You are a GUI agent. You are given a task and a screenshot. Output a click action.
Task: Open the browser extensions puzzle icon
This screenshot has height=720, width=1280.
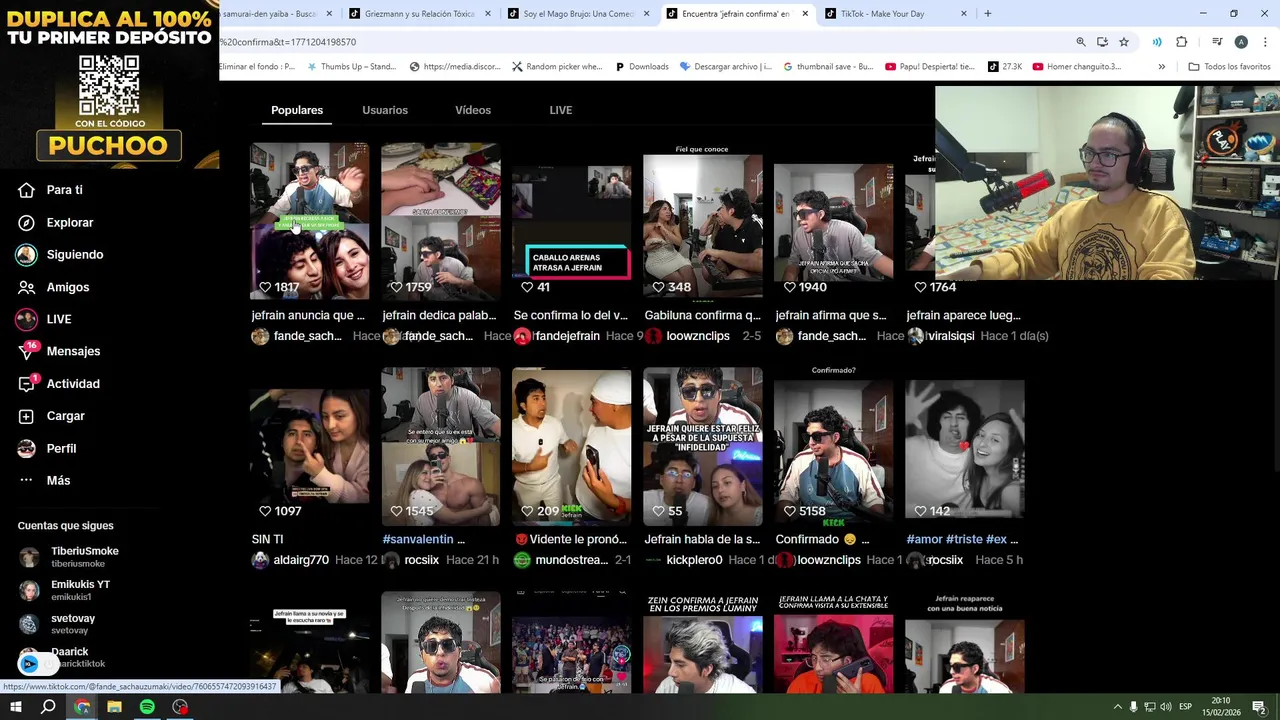point(1181,42)
